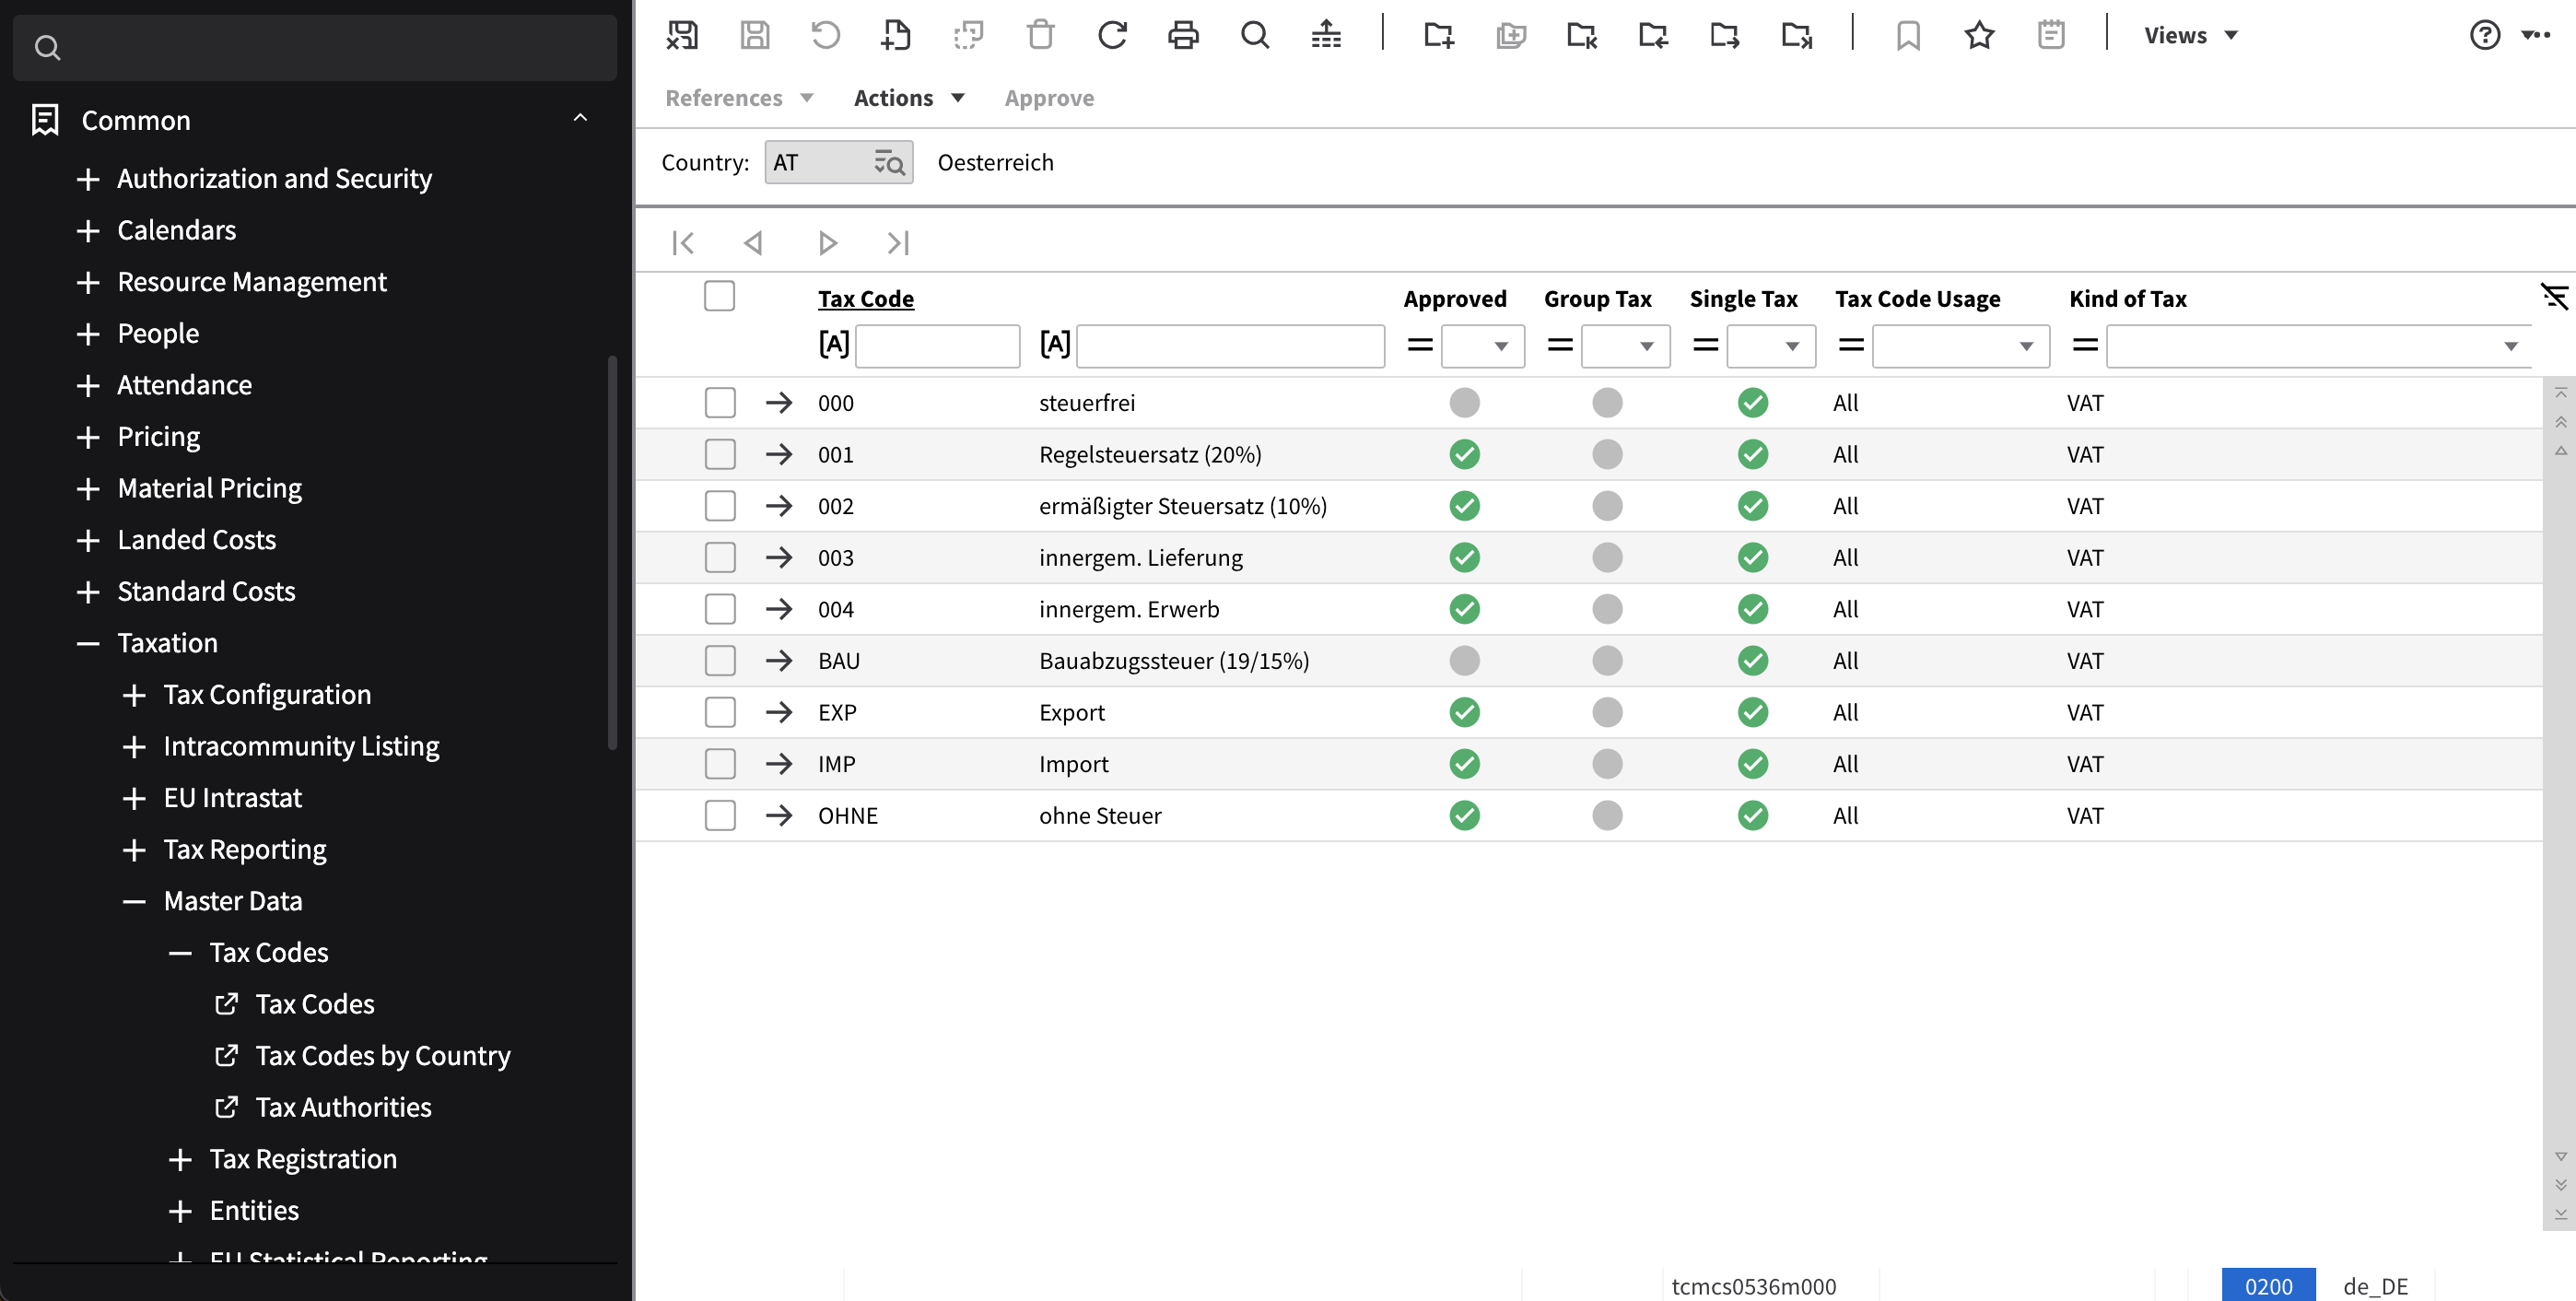Click the Delete trash can icon
The image size is (2576, 1301).
(x=1040, y=35)
